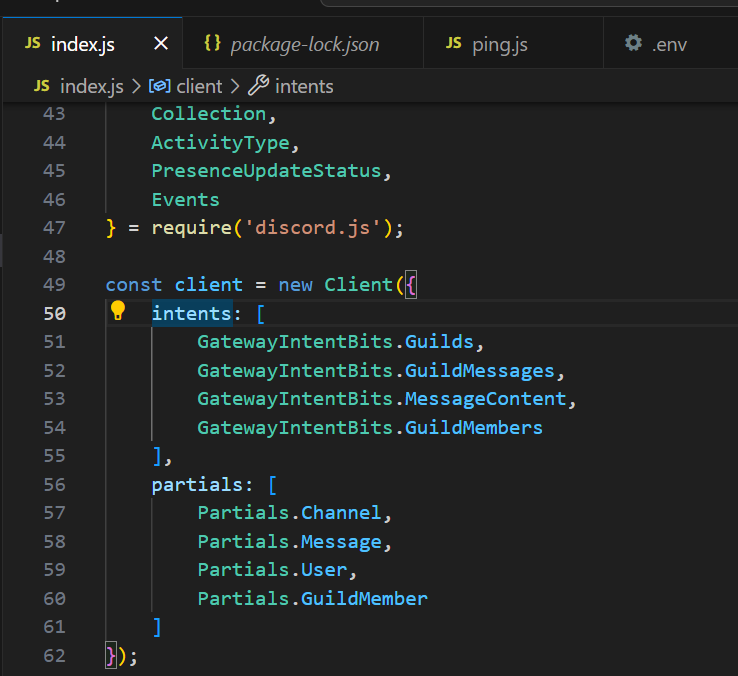
Task: Click the require keyword on line 47
Action: (192, 228)
